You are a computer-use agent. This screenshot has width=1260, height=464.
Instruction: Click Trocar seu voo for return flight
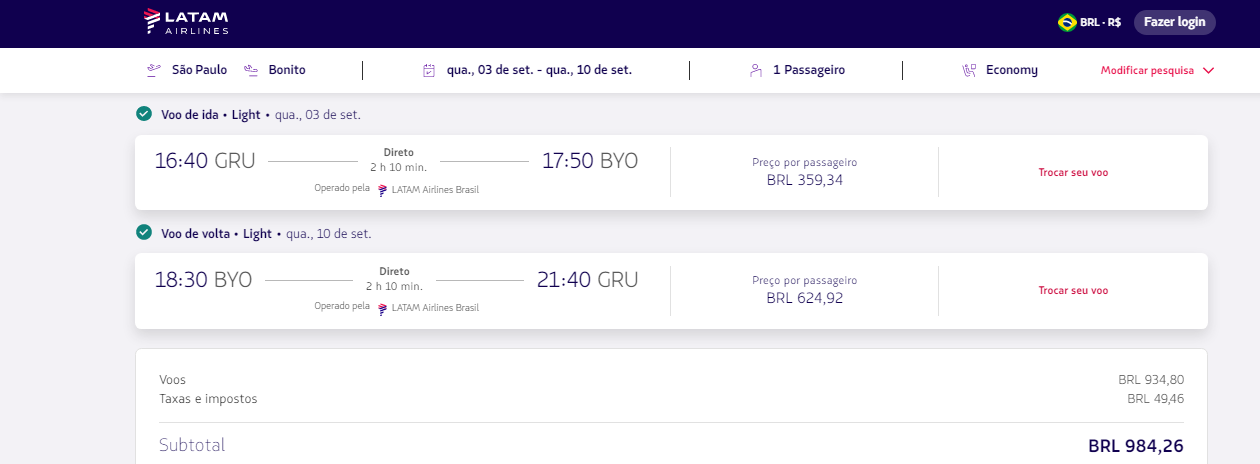1073,290
